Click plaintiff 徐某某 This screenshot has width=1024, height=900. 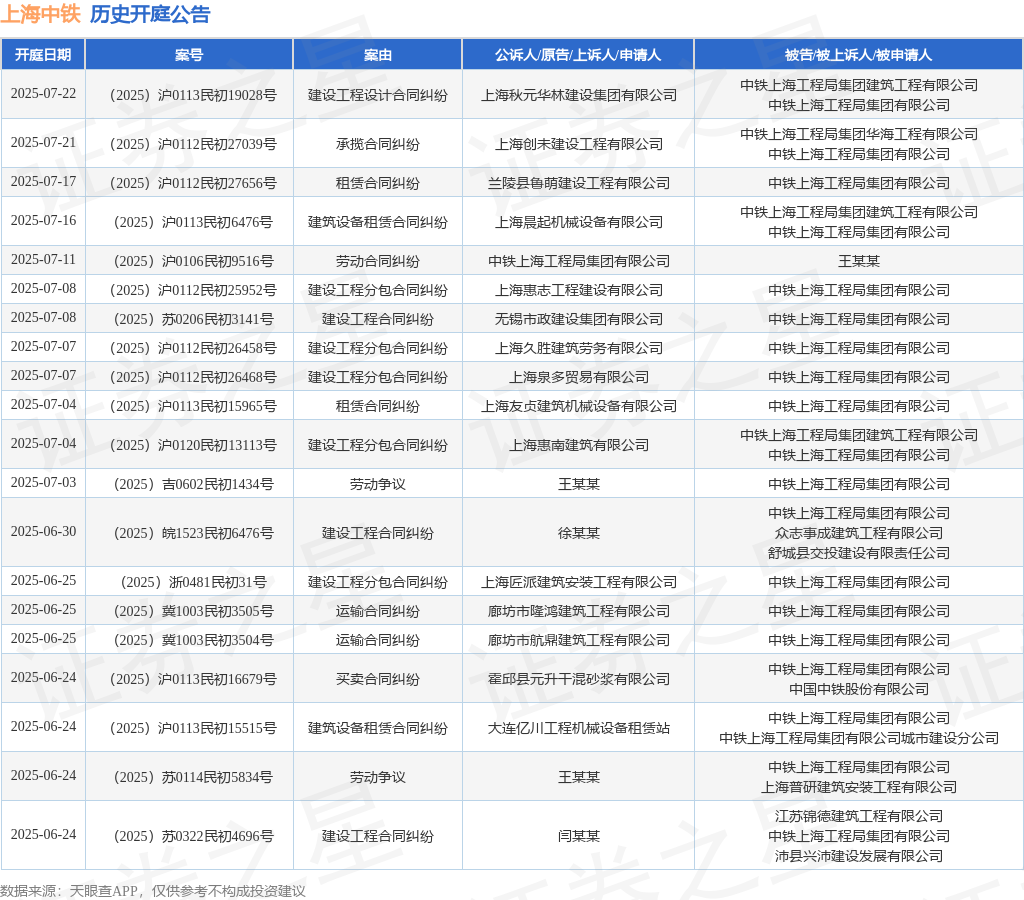(579, 534)
